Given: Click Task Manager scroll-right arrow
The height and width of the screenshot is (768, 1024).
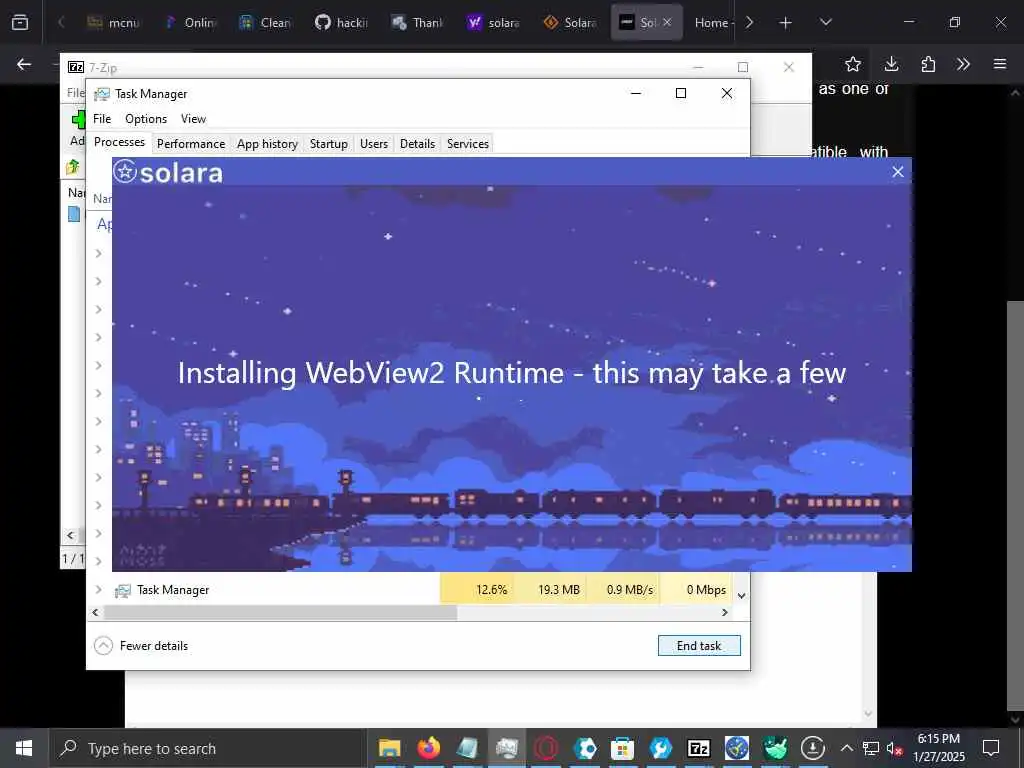Looking at the screenshot, I should (x=724, y=613).
